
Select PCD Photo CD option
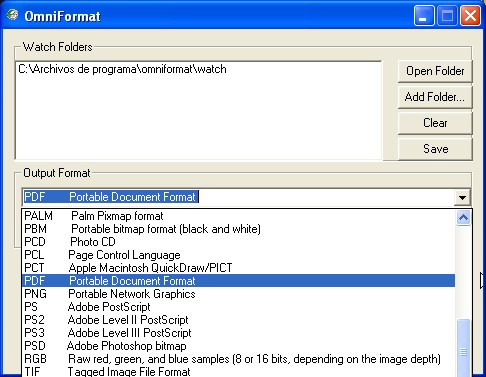(238, 242)
